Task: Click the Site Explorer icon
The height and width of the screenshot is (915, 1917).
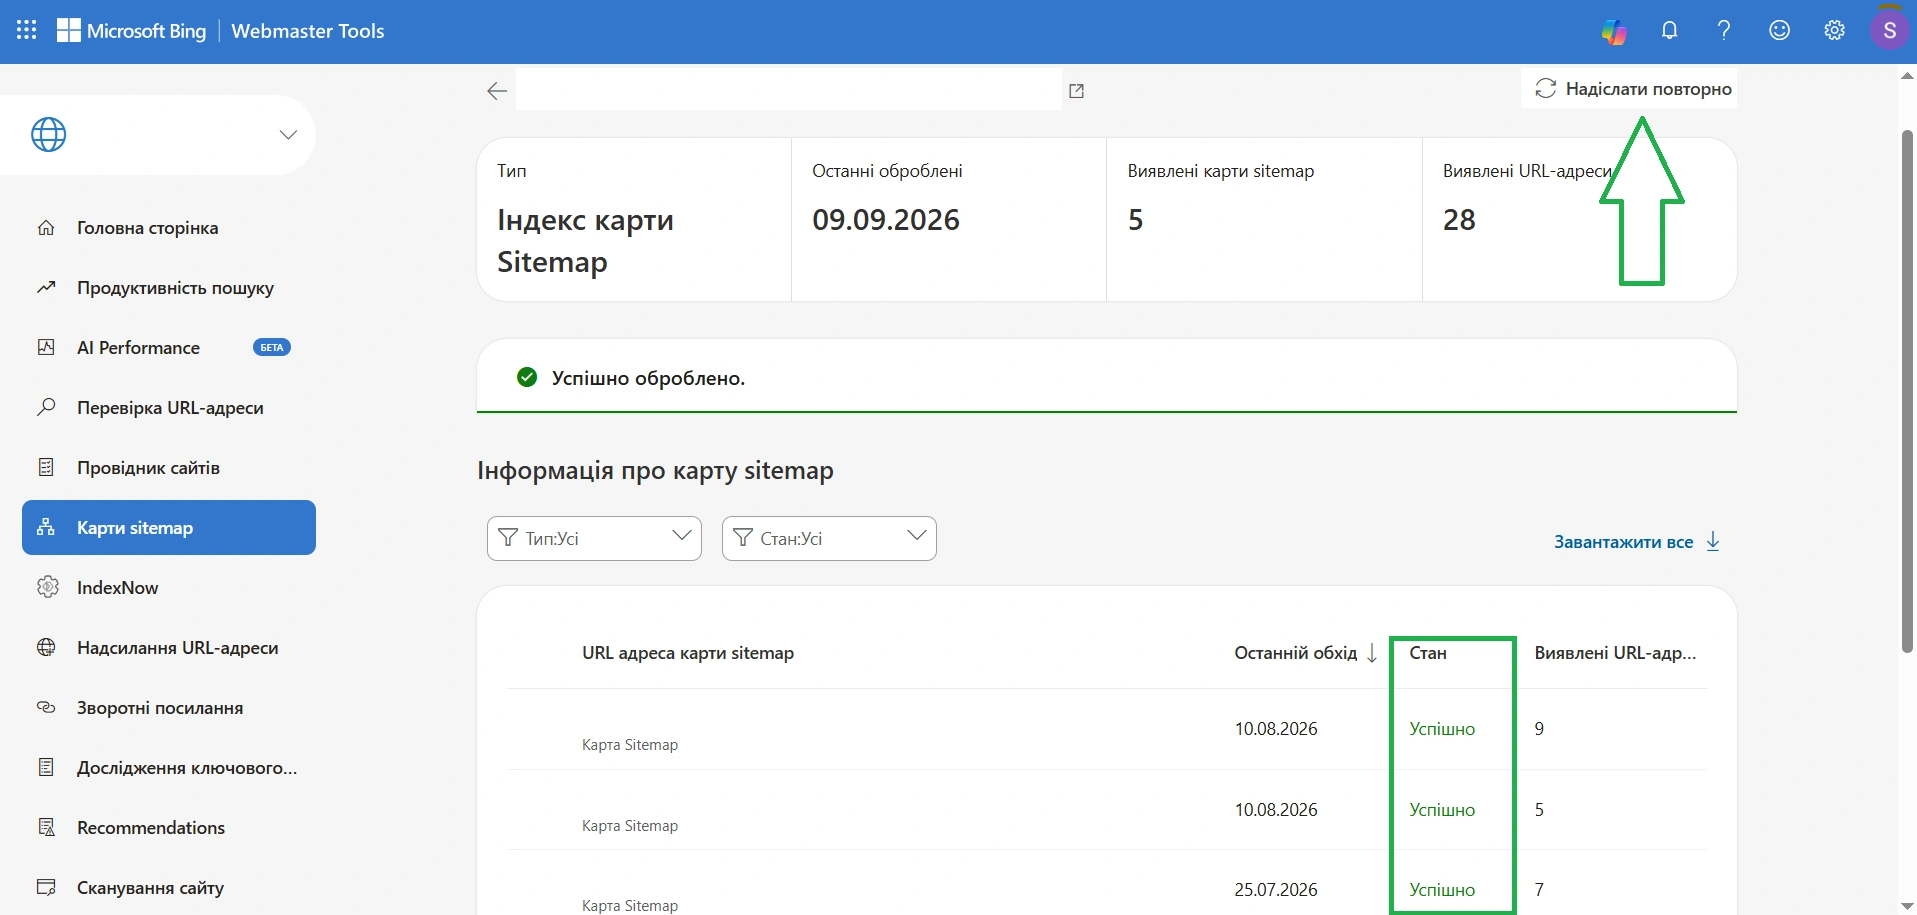Action: [x=46, y=467]
